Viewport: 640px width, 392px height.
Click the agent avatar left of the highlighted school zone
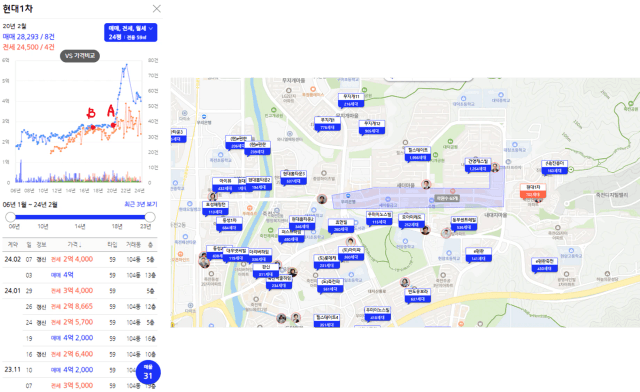[x=322, y=199]
